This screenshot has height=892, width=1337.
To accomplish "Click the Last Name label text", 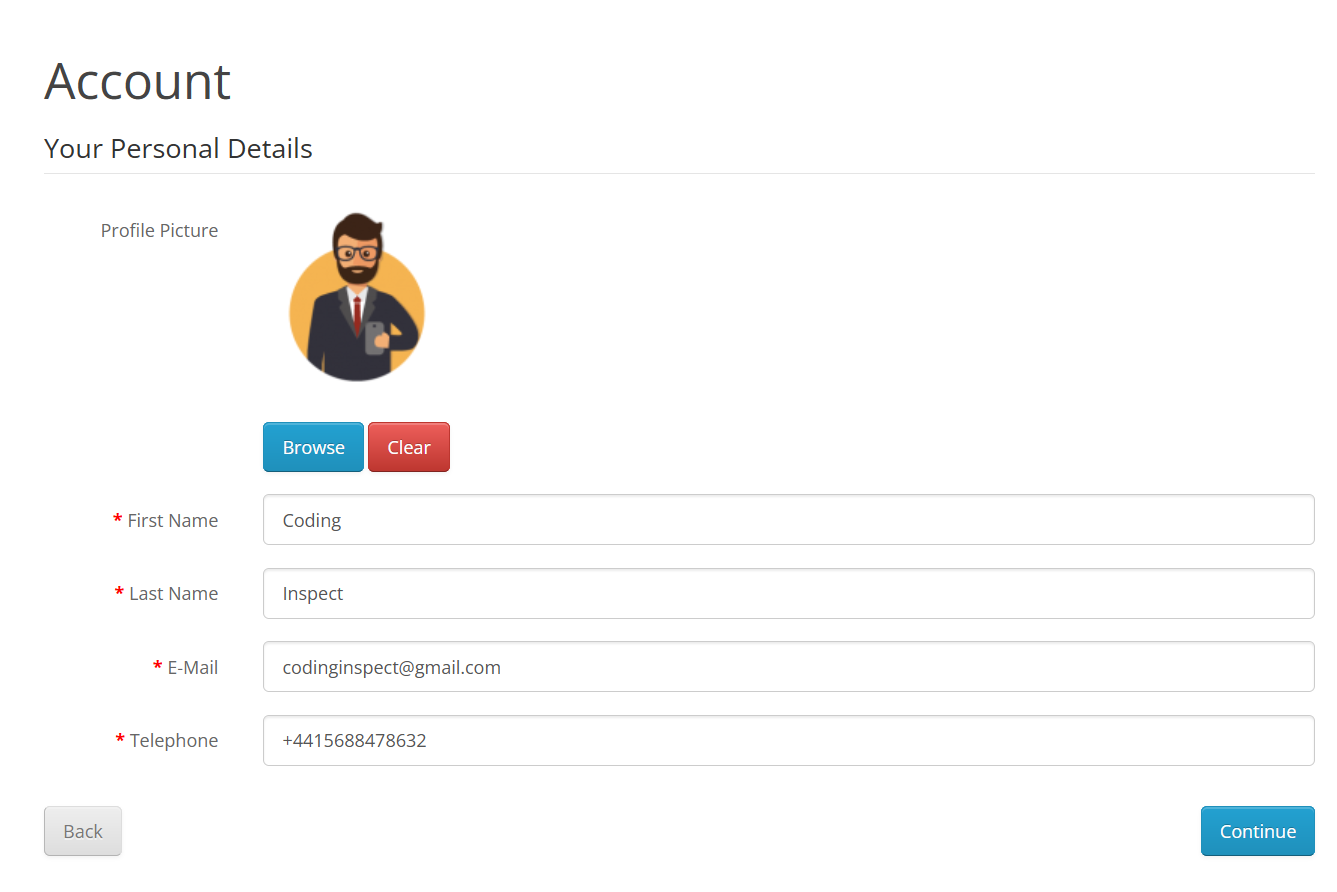I will pyautogui.click(x=174, y=593).
